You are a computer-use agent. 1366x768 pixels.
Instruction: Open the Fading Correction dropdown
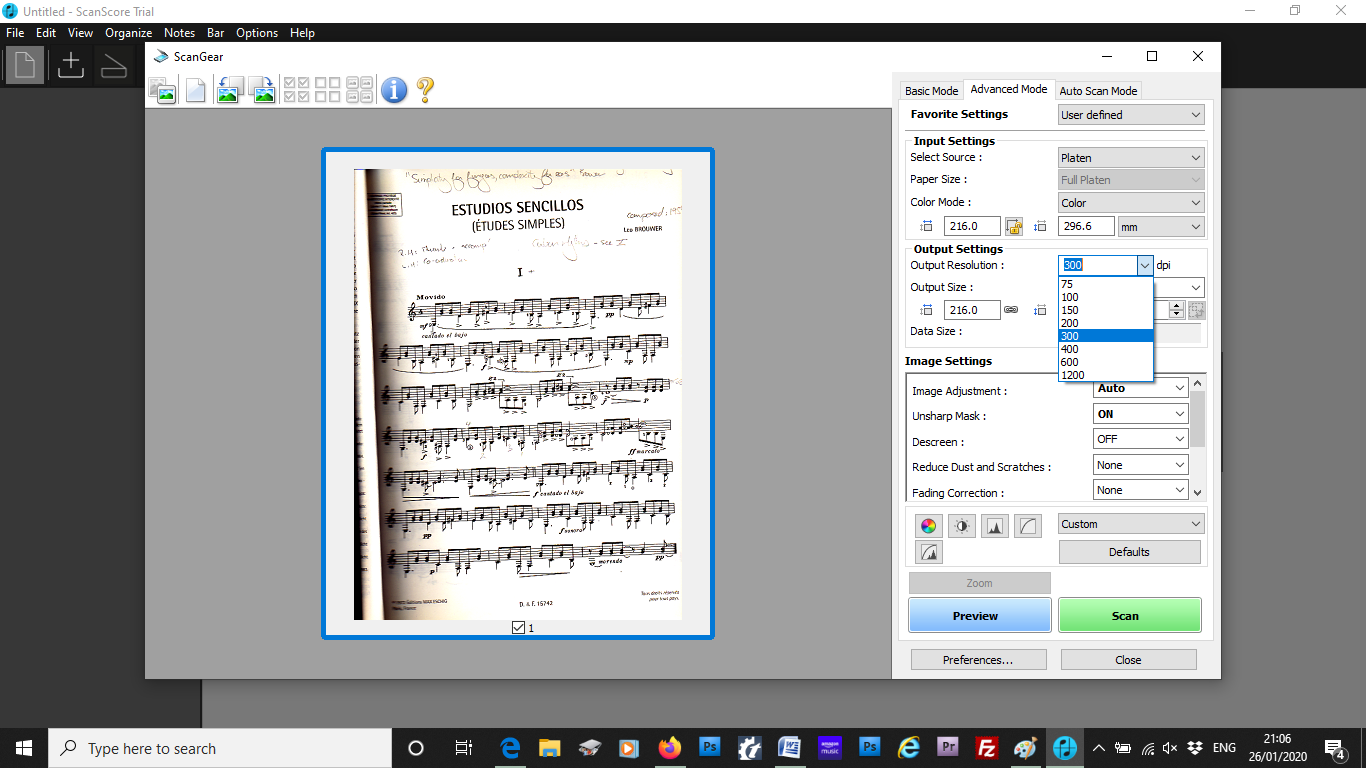[1141, 490]
